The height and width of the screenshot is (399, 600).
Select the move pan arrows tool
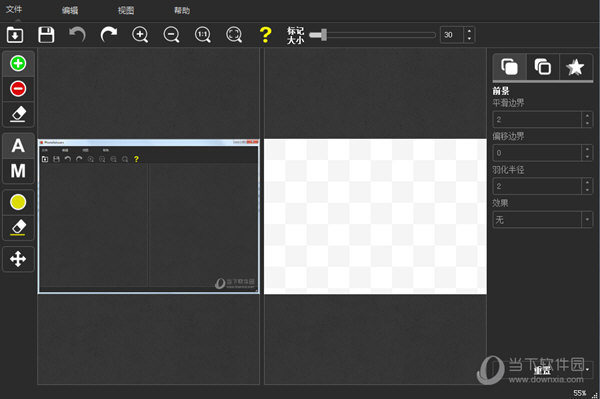click(x=18, y=259)
